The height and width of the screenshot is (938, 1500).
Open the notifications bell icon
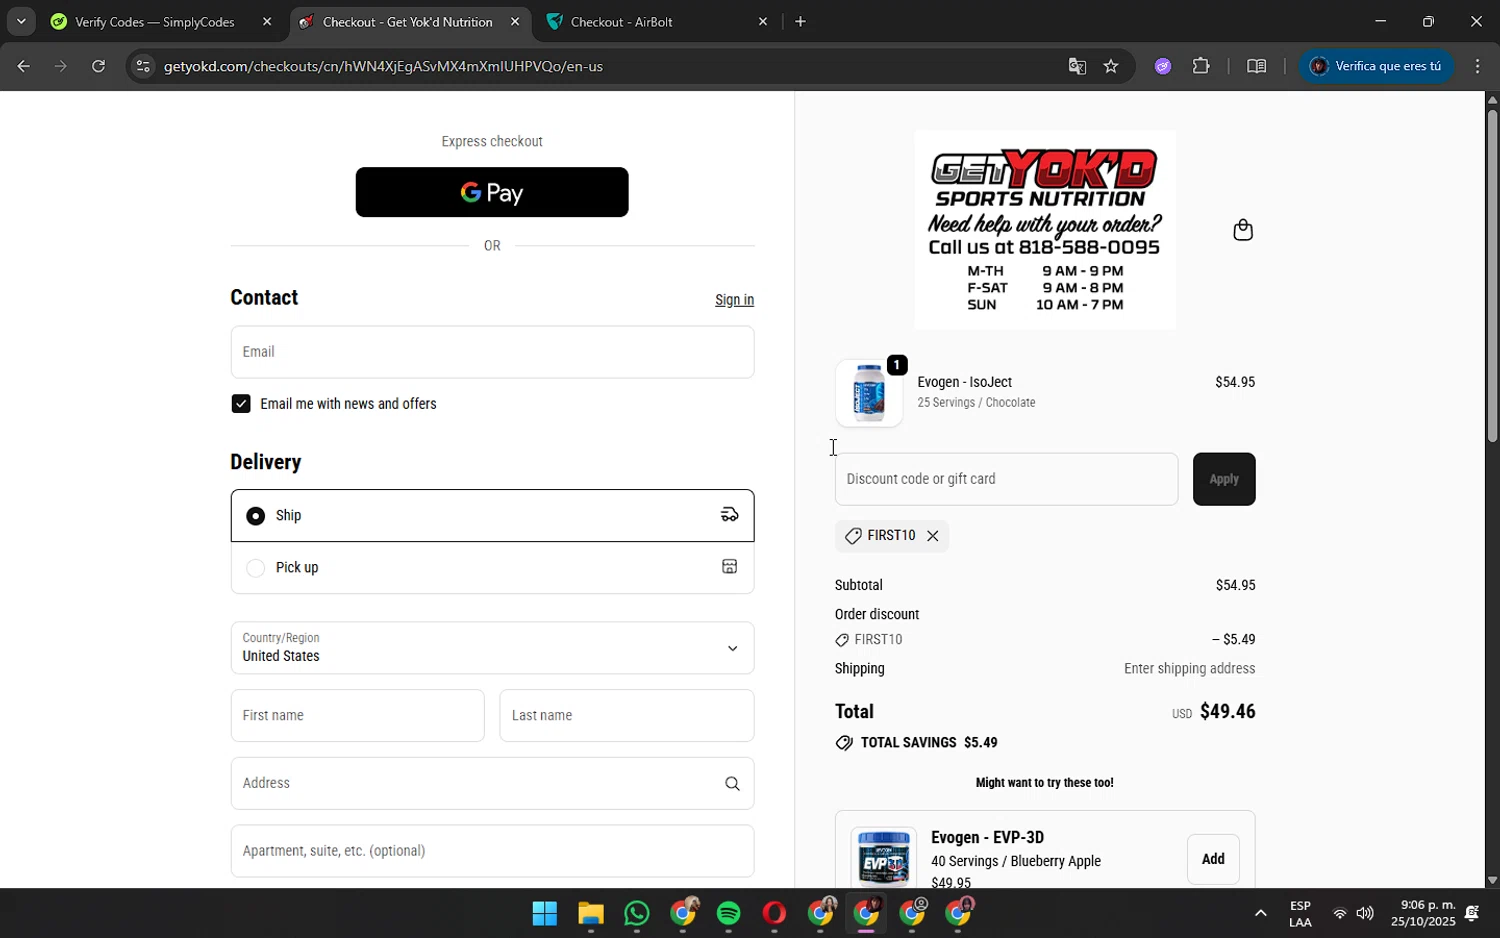click(x=1472, y=913)
